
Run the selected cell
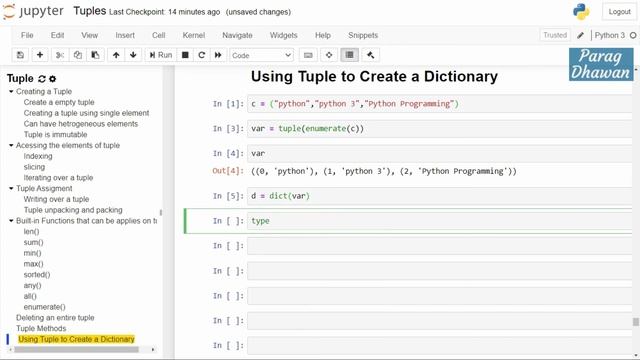(x=161, y=55)
